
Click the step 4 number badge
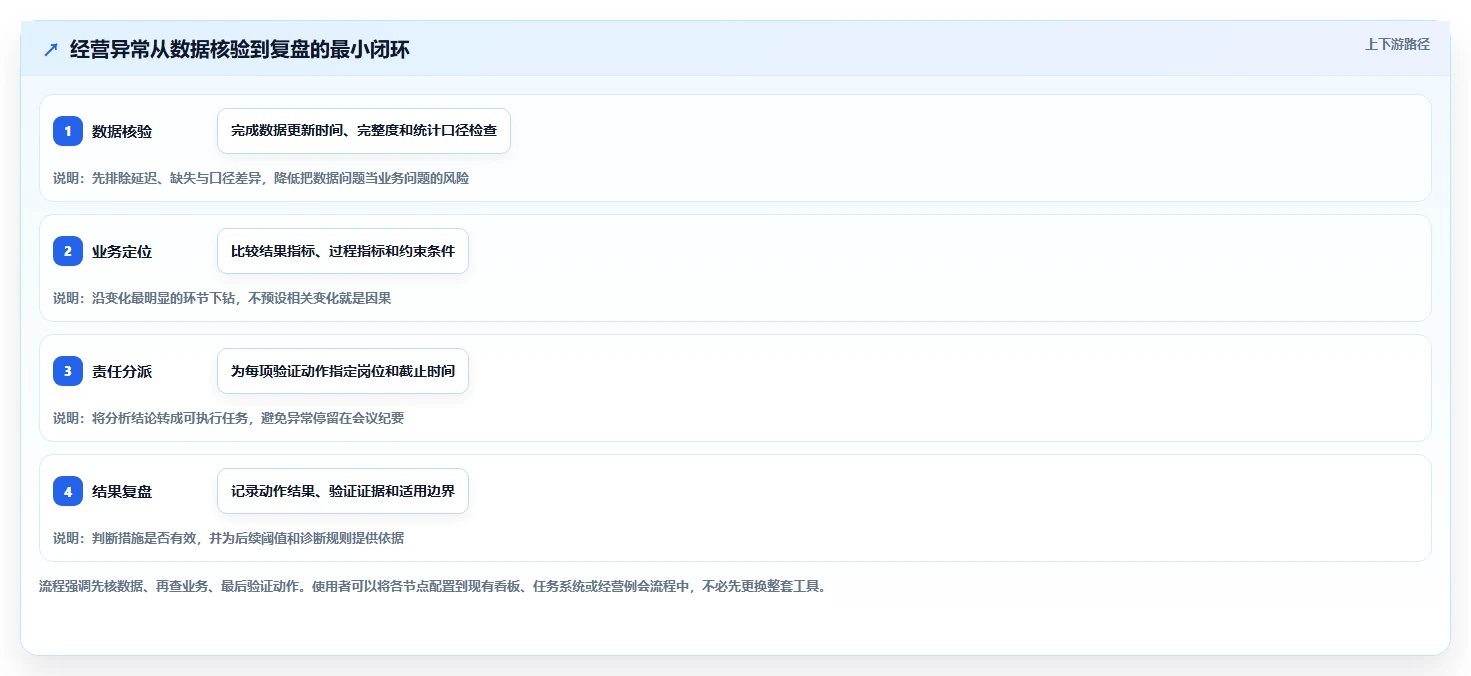pyautogui.click(x=68, y=491)
